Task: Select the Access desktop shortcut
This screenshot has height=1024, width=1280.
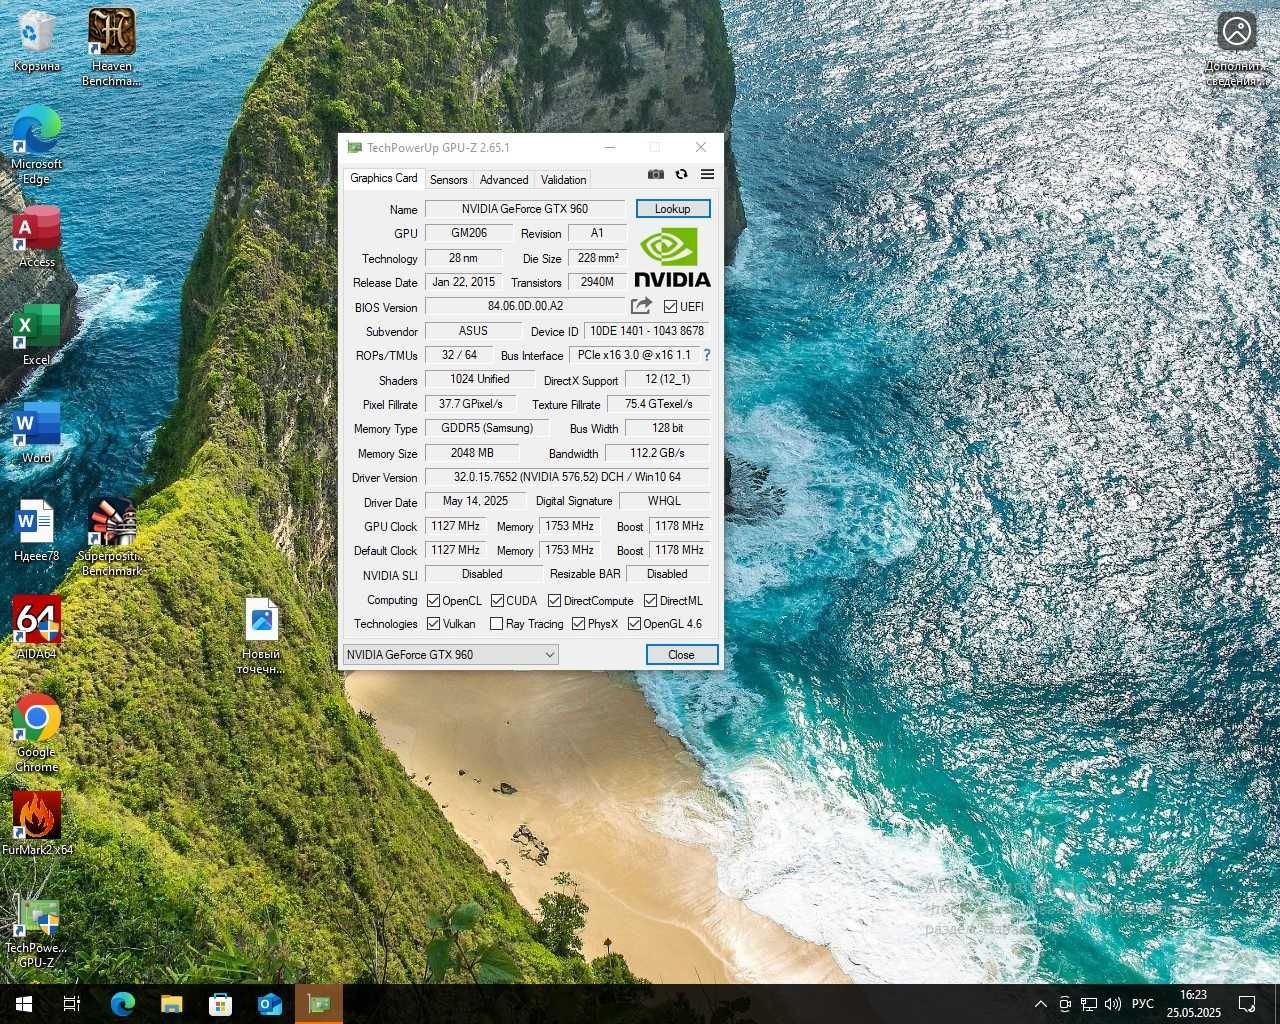Action: point(37,238)
